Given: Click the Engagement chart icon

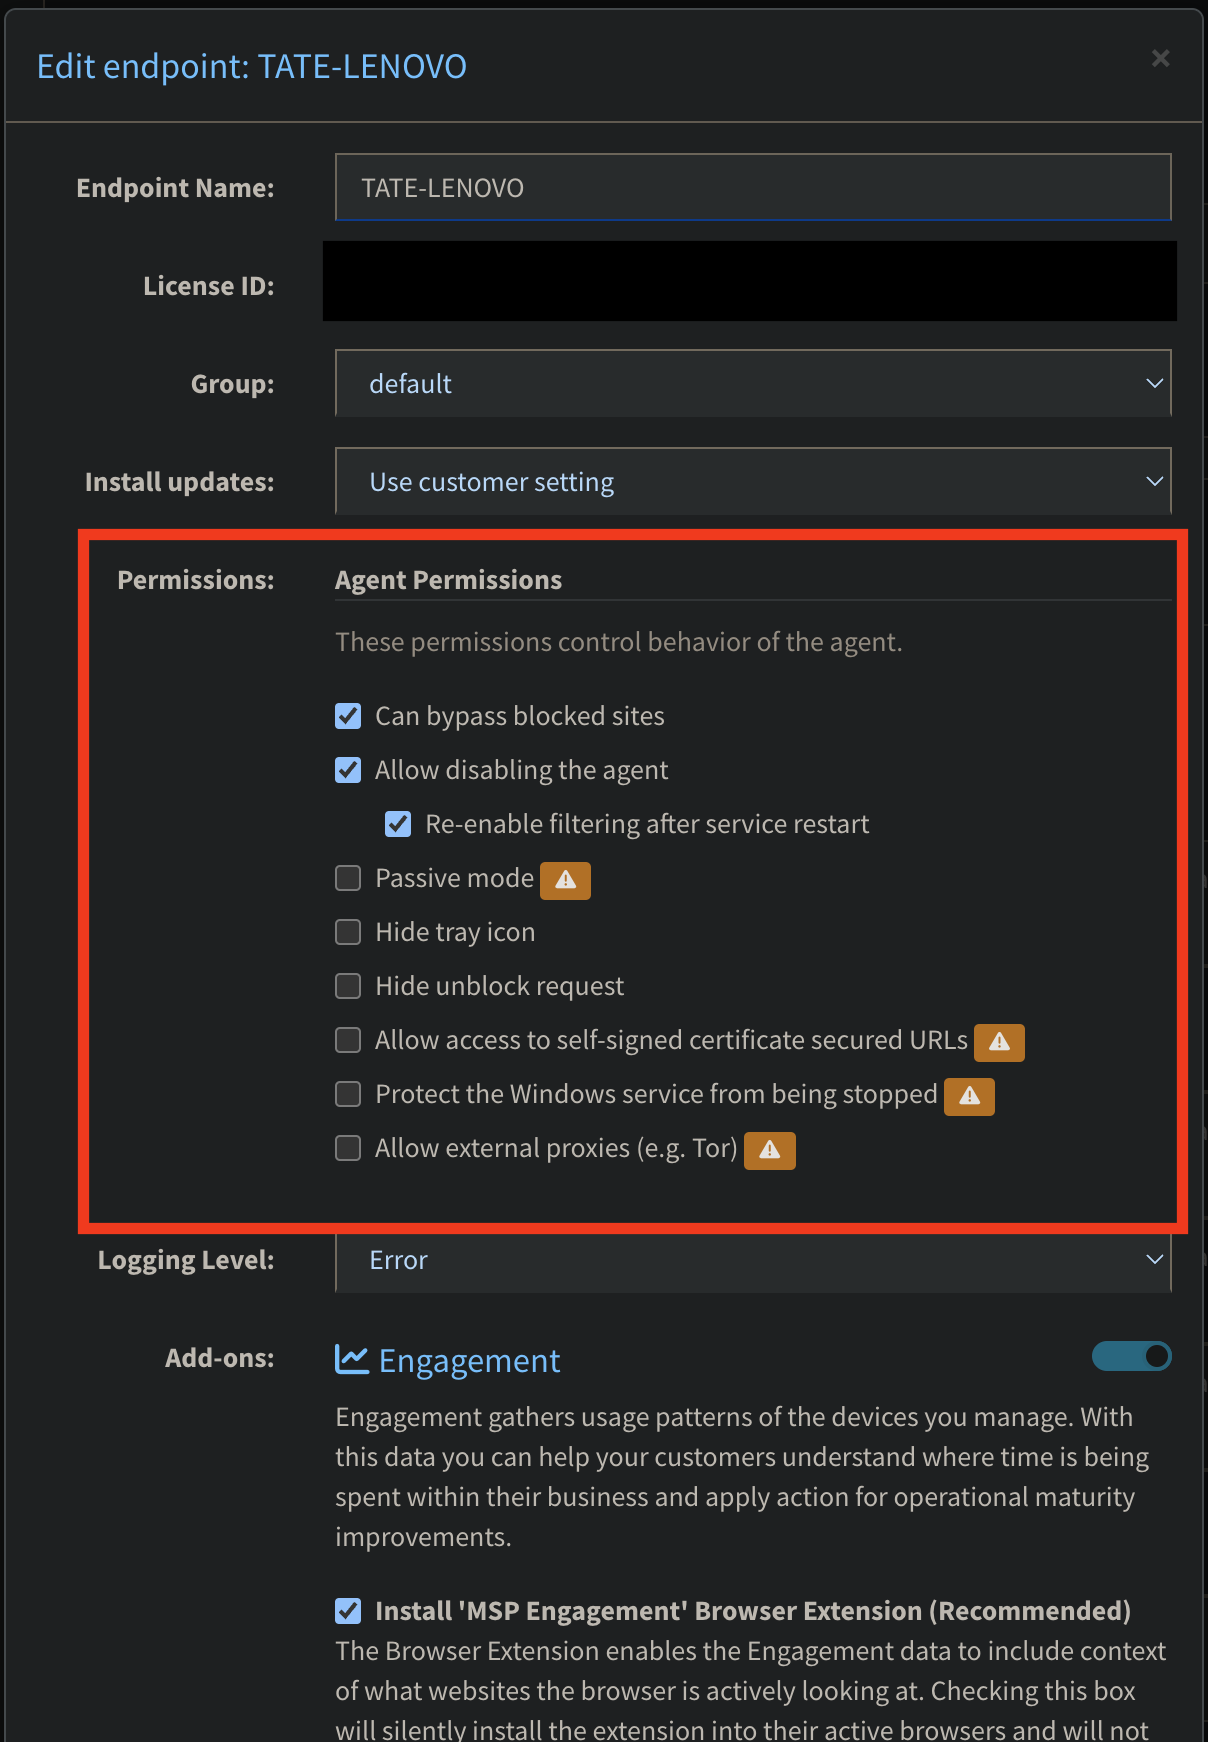Looking at the screenshot, I should (x=350, y=1358).
